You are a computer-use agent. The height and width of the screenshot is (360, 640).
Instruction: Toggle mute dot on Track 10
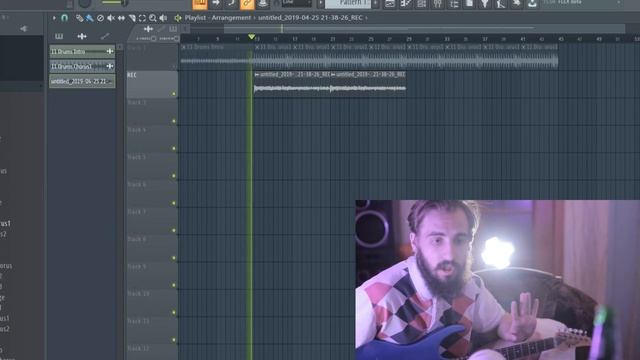coord(174,313)
